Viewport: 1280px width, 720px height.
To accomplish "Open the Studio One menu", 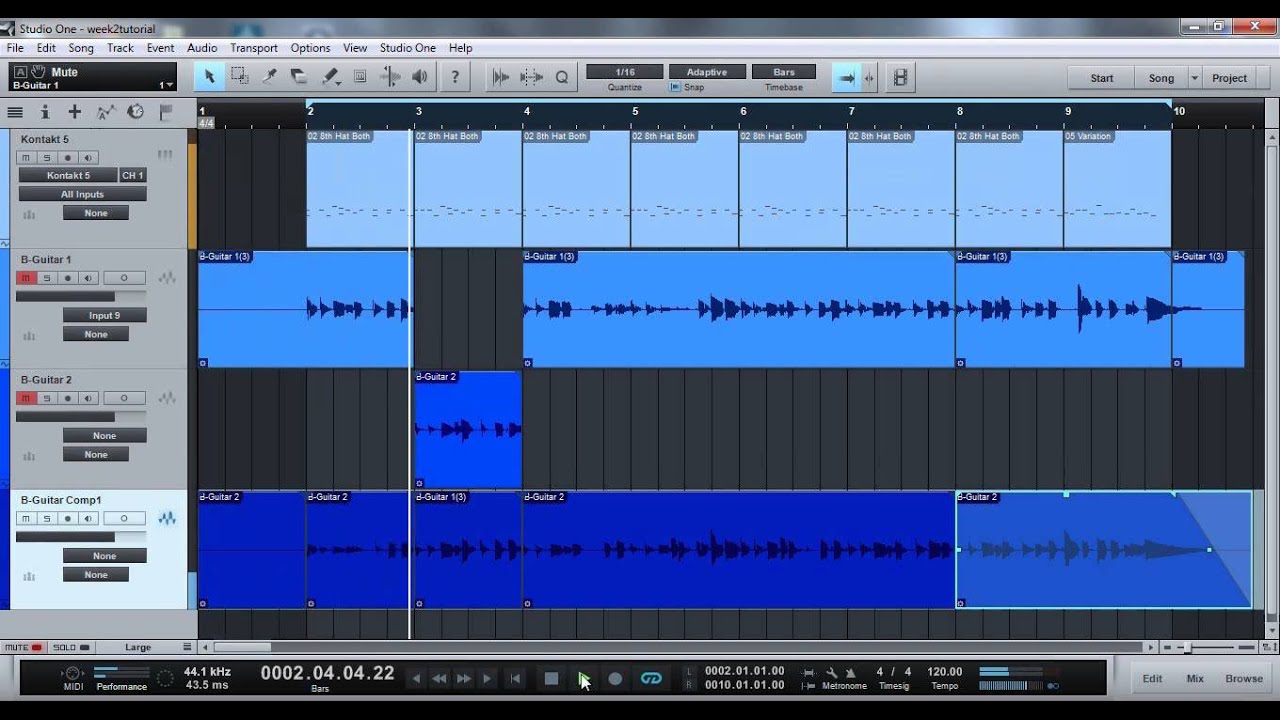I will [408, 48].
